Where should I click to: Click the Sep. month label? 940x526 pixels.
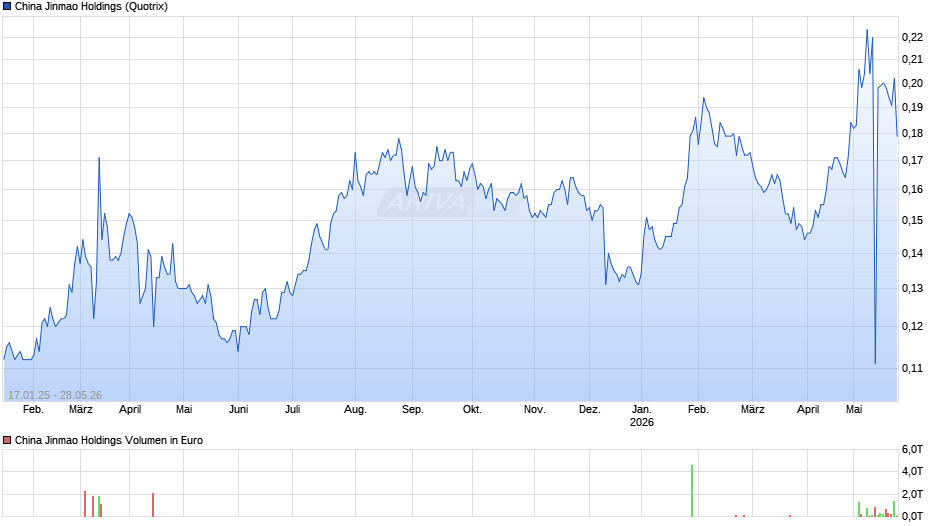tap(412, 409)
